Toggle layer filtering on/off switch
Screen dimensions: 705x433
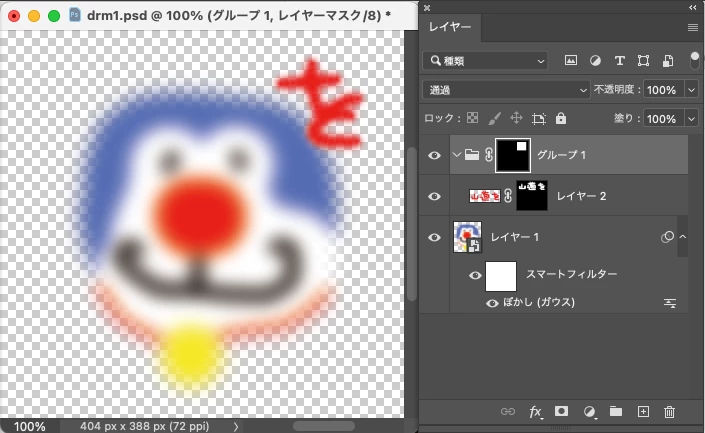click(x=695, y=60)
